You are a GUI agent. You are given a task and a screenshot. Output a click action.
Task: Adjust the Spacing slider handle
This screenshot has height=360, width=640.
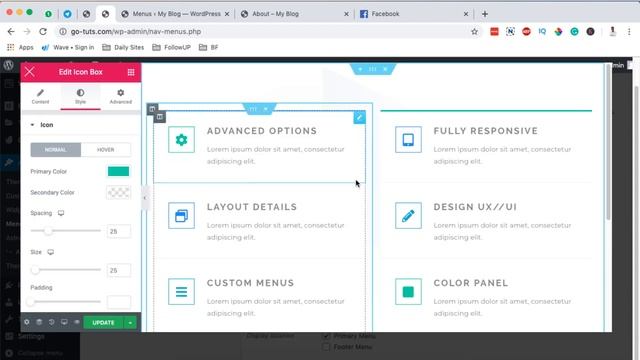48,231
